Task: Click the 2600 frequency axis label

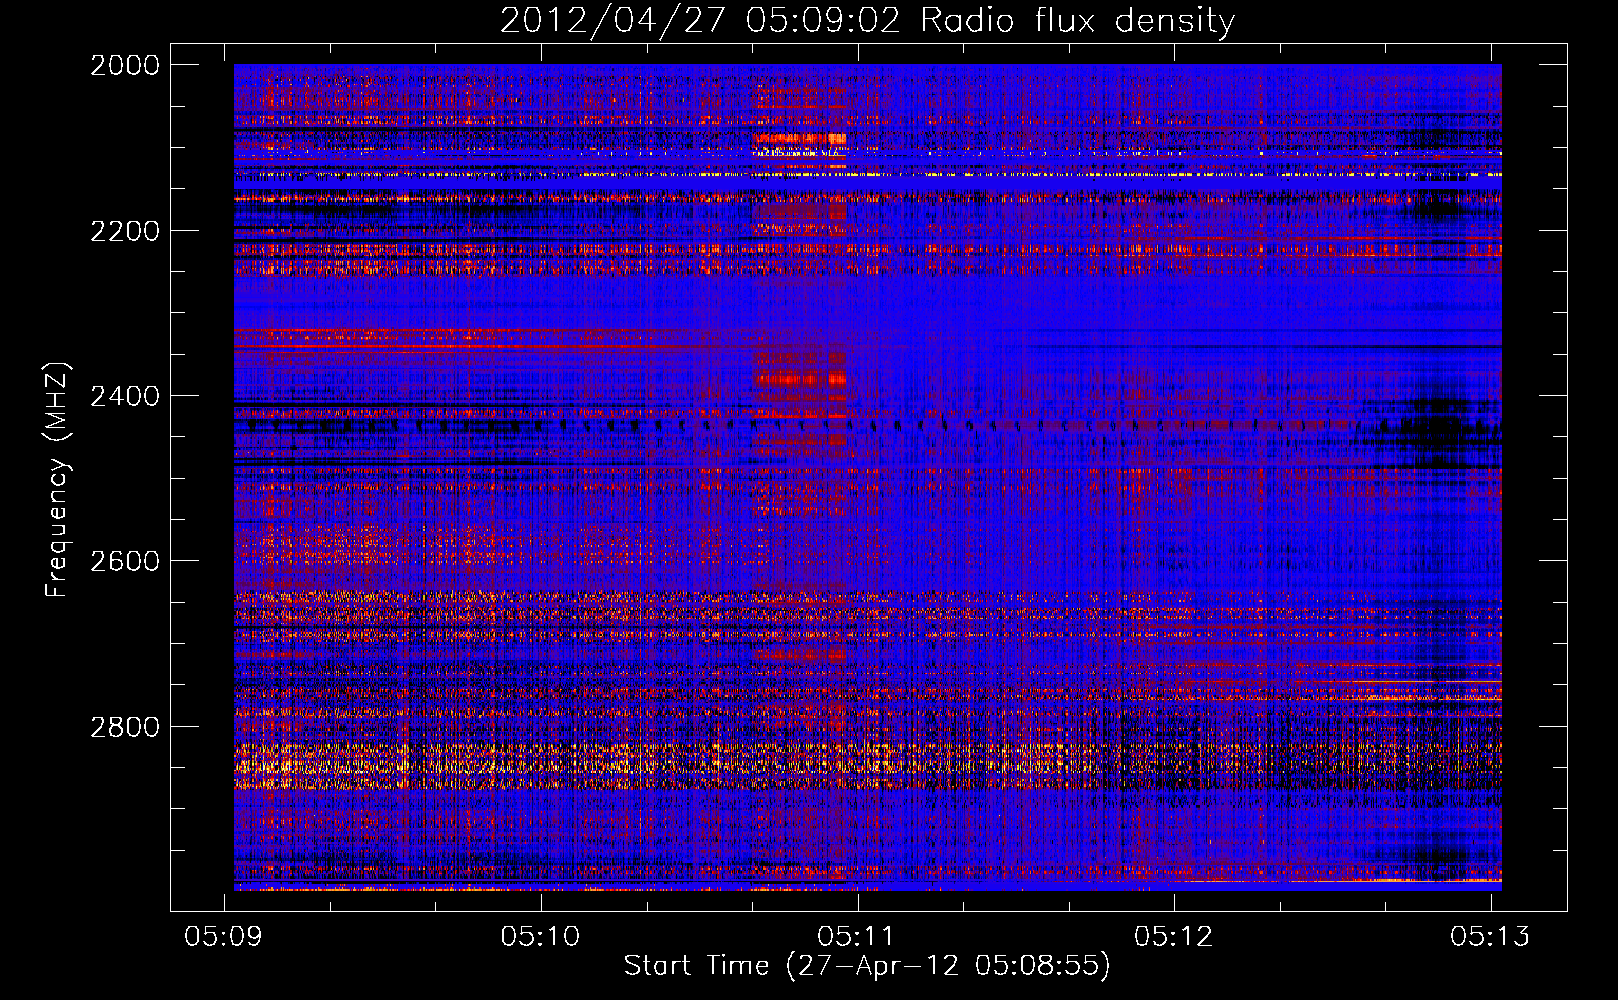Action: [x=125, y=561]
